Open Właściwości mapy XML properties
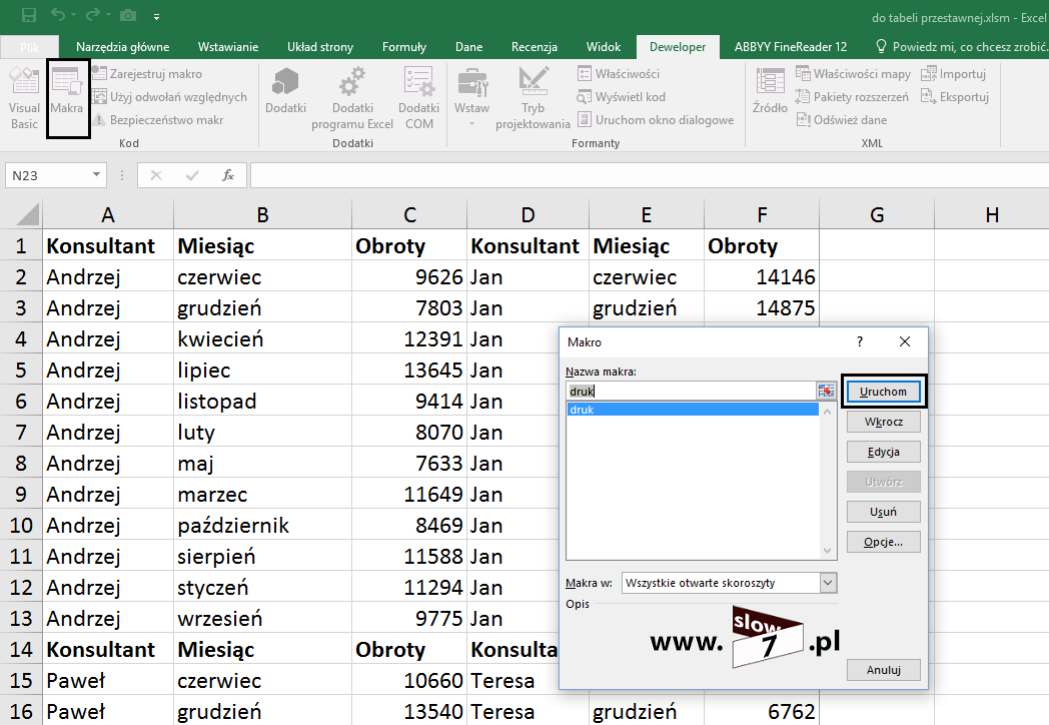This screenshot has width=1049, height=725. point(853,74)
